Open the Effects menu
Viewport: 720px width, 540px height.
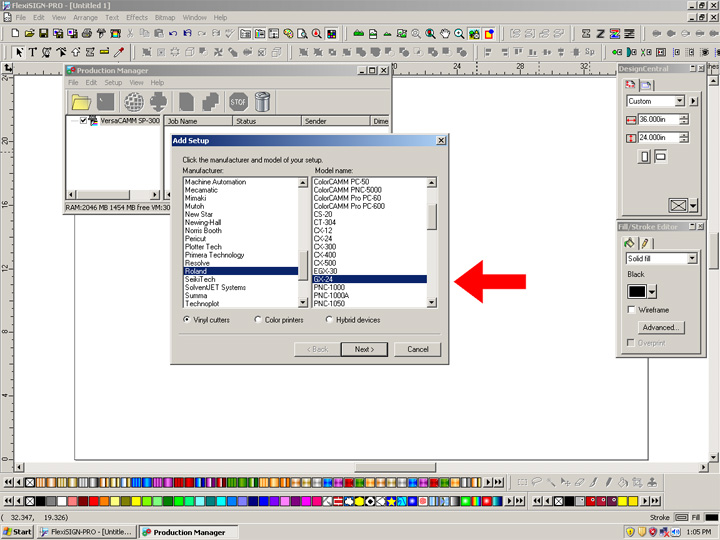click(137, 17)
